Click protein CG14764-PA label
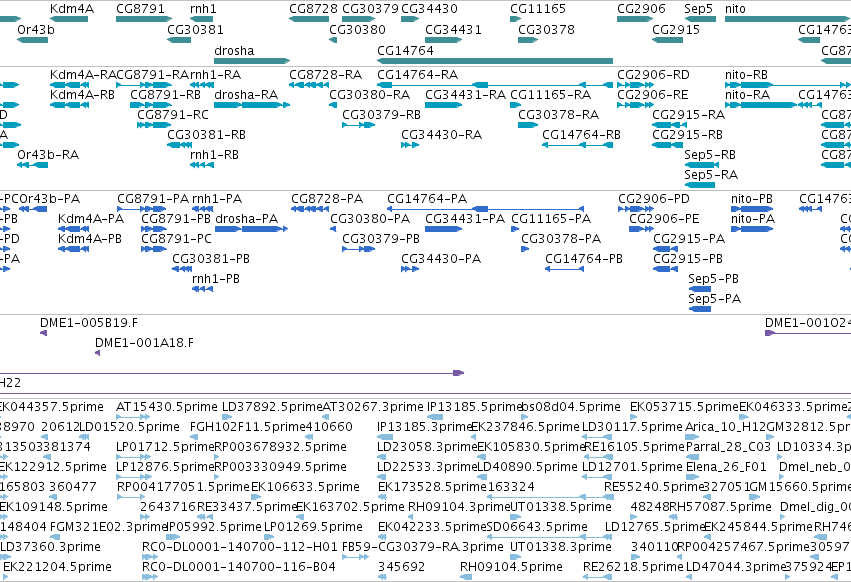The height and width of the screenshot is (582, 851). (427, 199)
